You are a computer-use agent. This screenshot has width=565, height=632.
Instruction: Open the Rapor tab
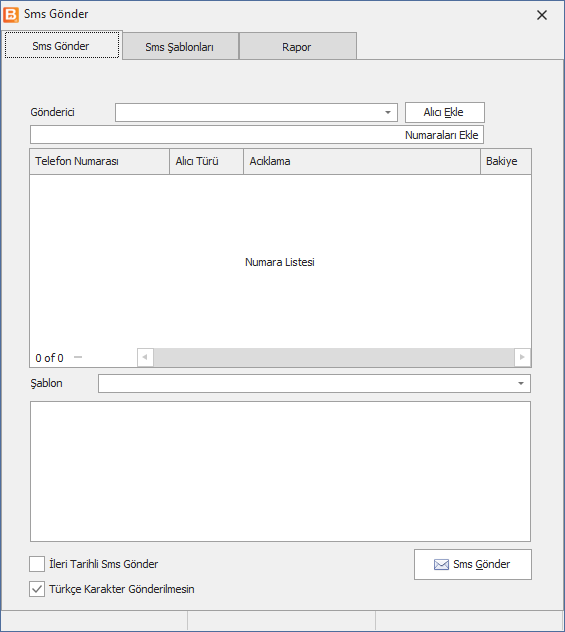point(297,46)
